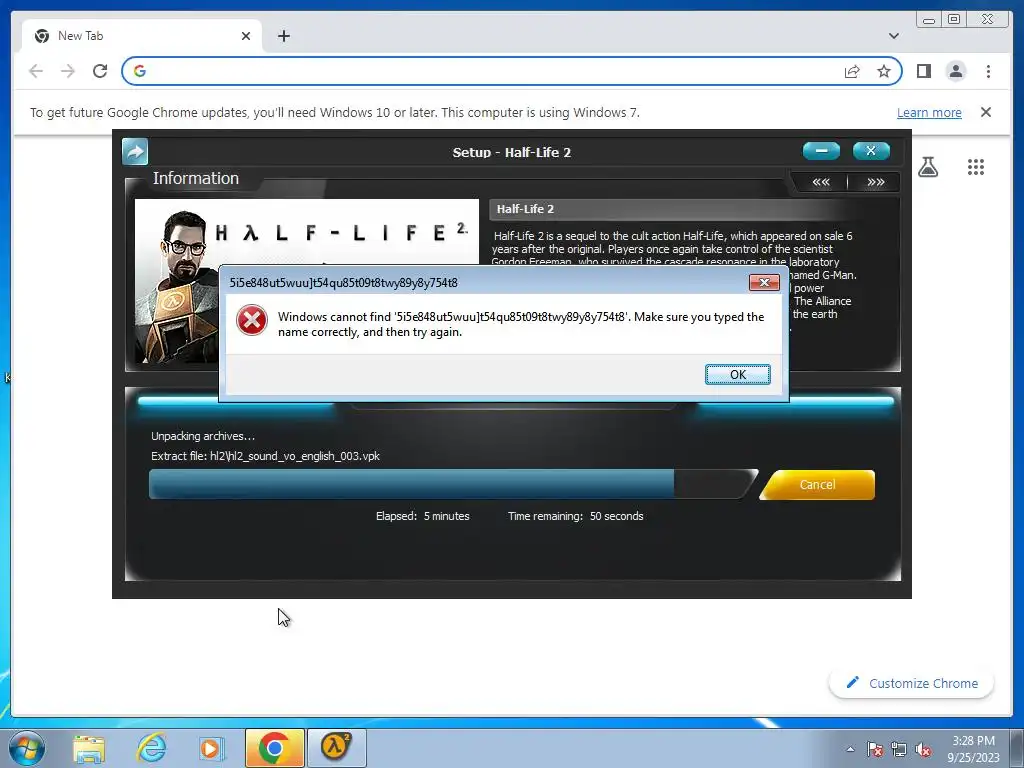Go back in Chrome

pos(36,71)
